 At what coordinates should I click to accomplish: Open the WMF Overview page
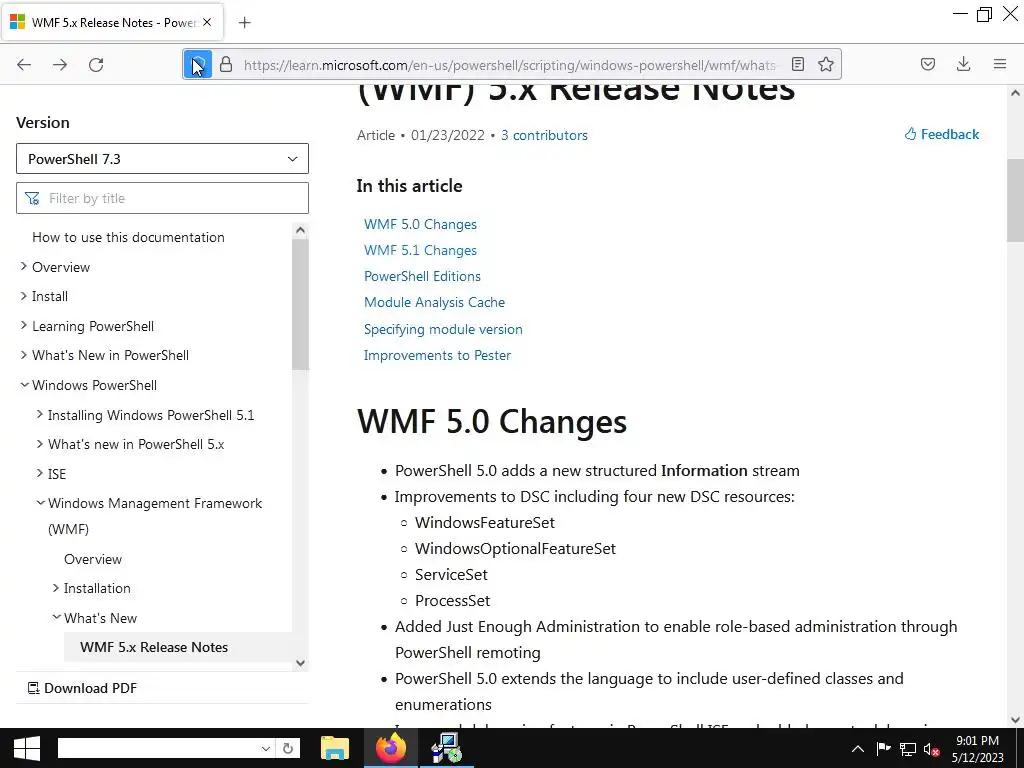click(93, 559)
